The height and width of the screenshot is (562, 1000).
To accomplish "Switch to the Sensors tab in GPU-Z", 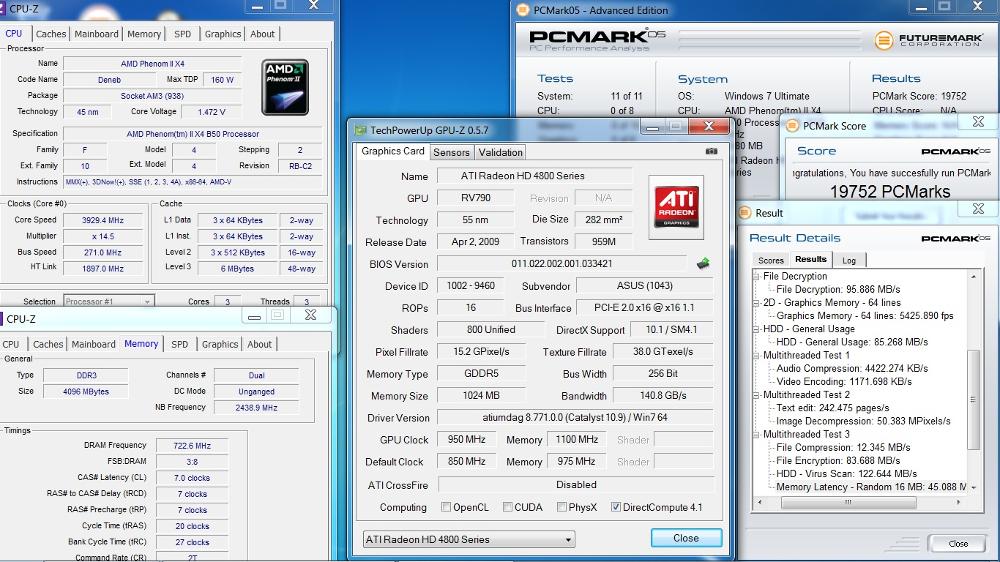I will click(x=452, y=152).
